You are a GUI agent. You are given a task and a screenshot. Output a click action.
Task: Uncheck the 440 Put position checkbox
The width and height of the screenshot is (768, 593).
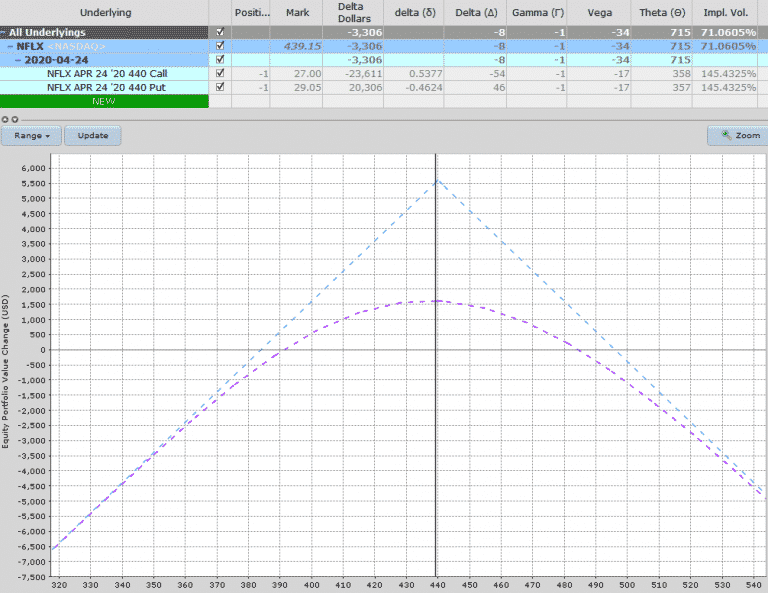[220, 87]
